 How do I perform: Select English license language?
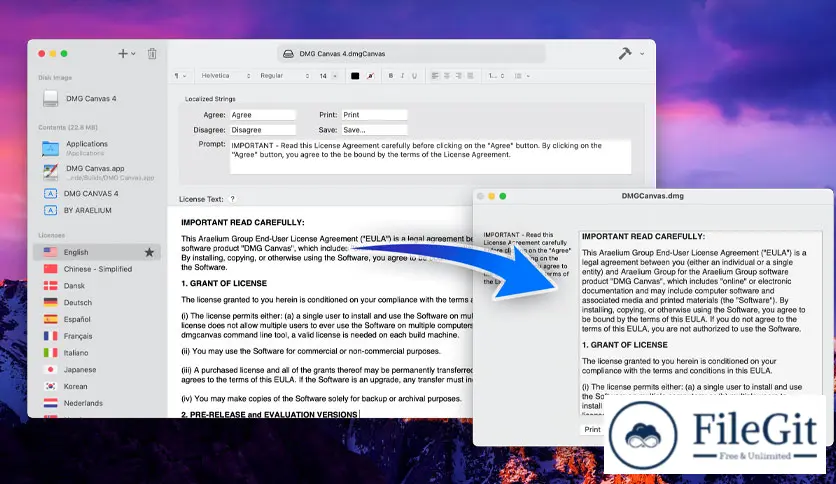[x=97, y=252]
